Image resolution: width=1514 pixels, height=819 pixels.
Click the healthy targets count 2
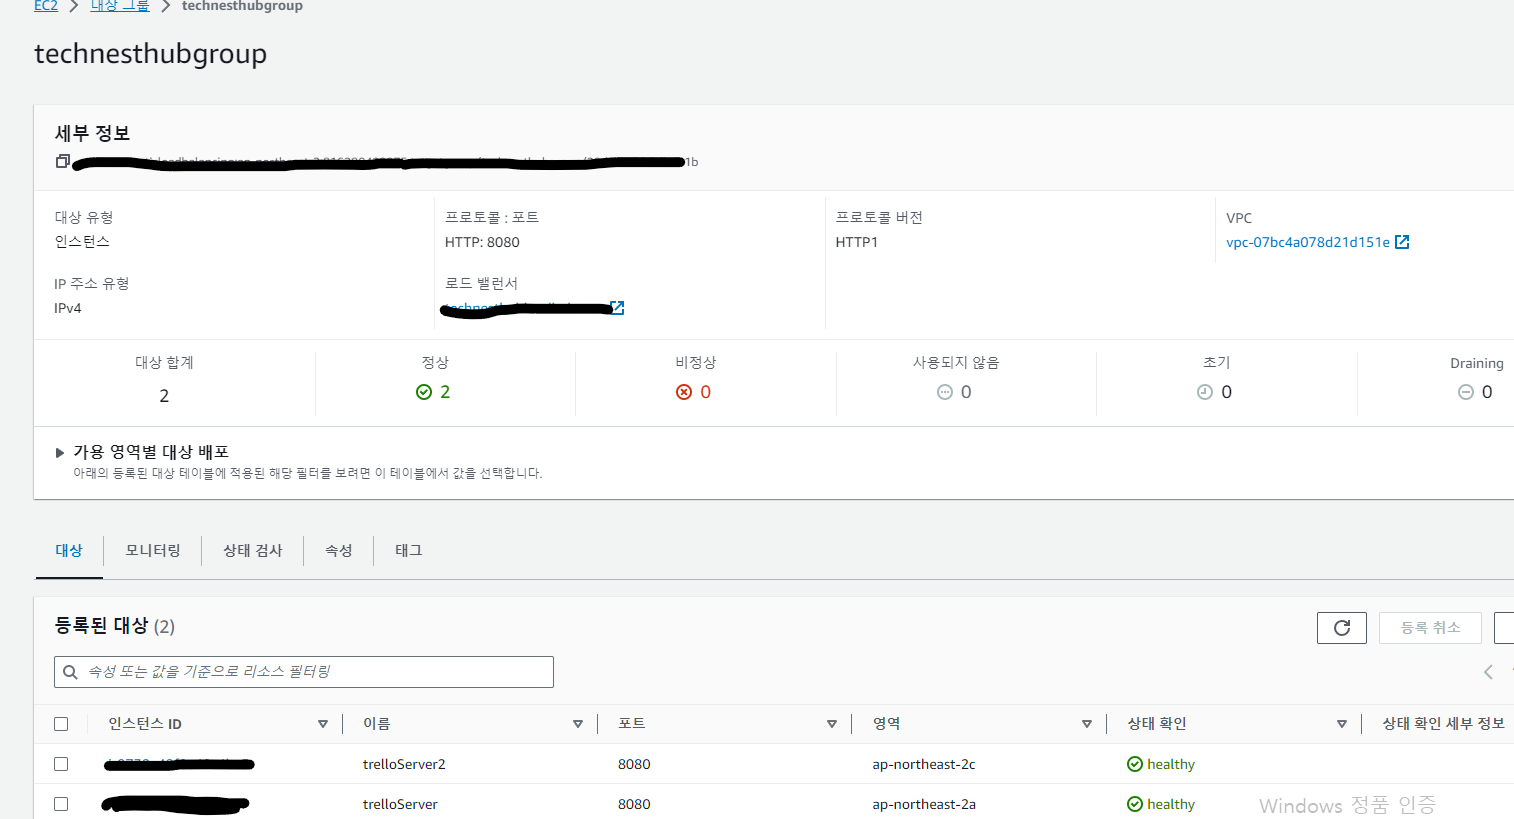[x=445, y=392]
